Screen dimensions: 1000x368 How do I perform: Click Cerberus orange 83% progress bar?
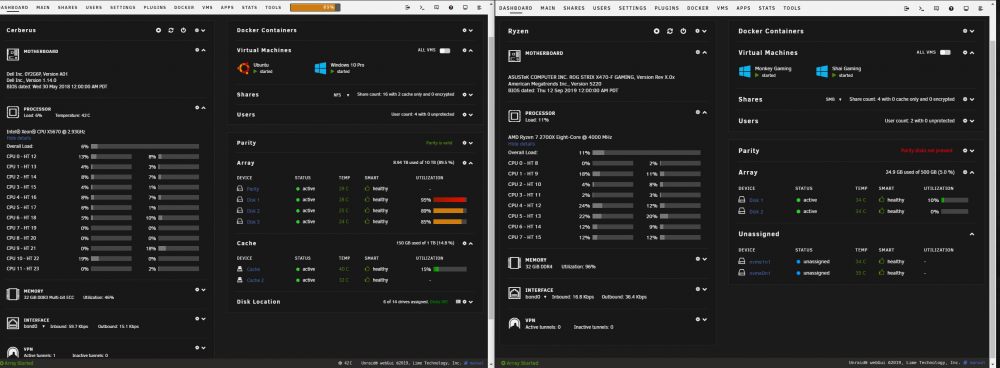[x=314, y=8]
